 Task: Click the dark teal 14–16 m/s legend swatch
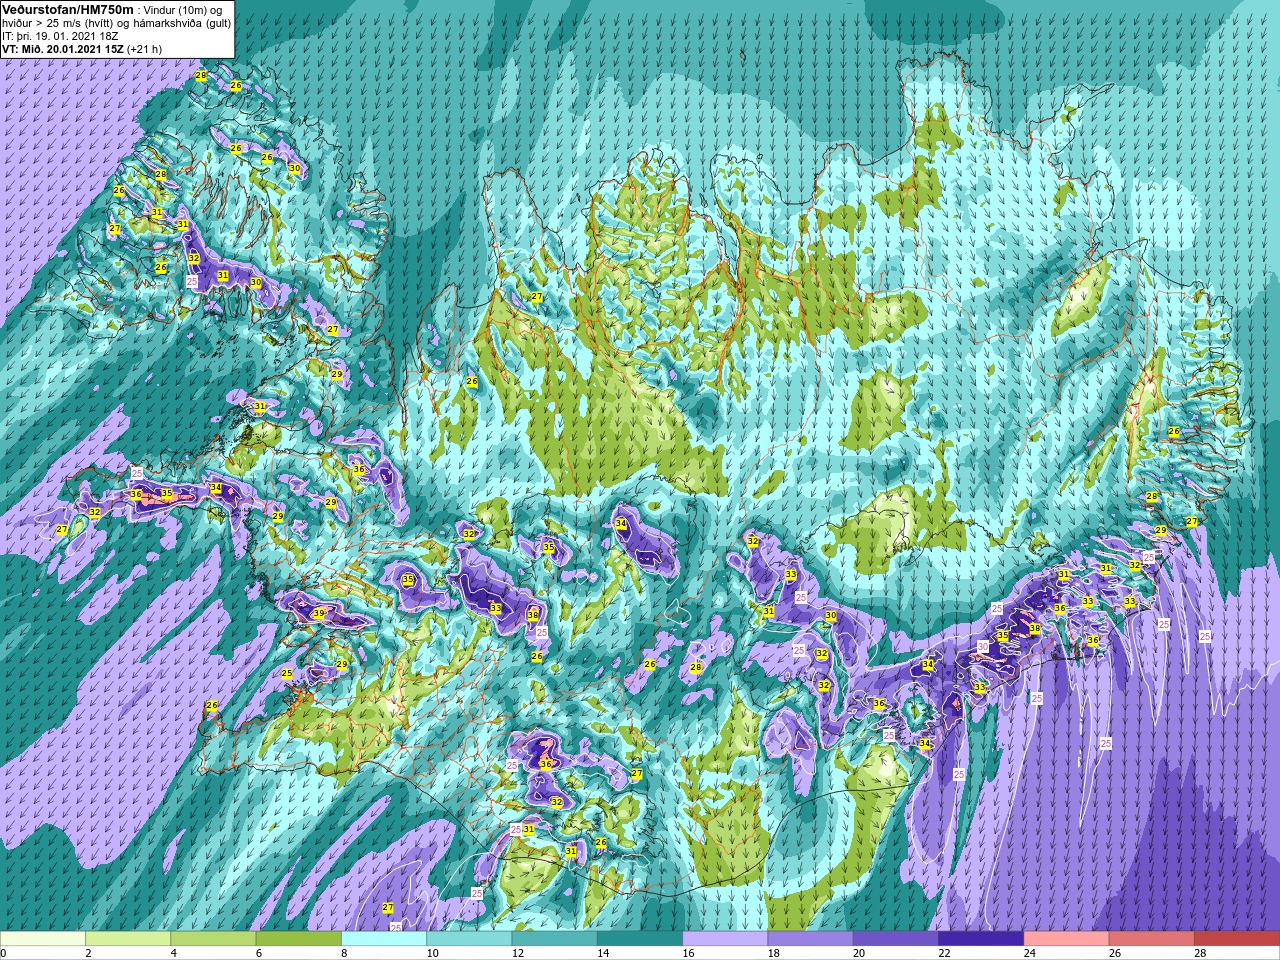click(x=640, y=939)
